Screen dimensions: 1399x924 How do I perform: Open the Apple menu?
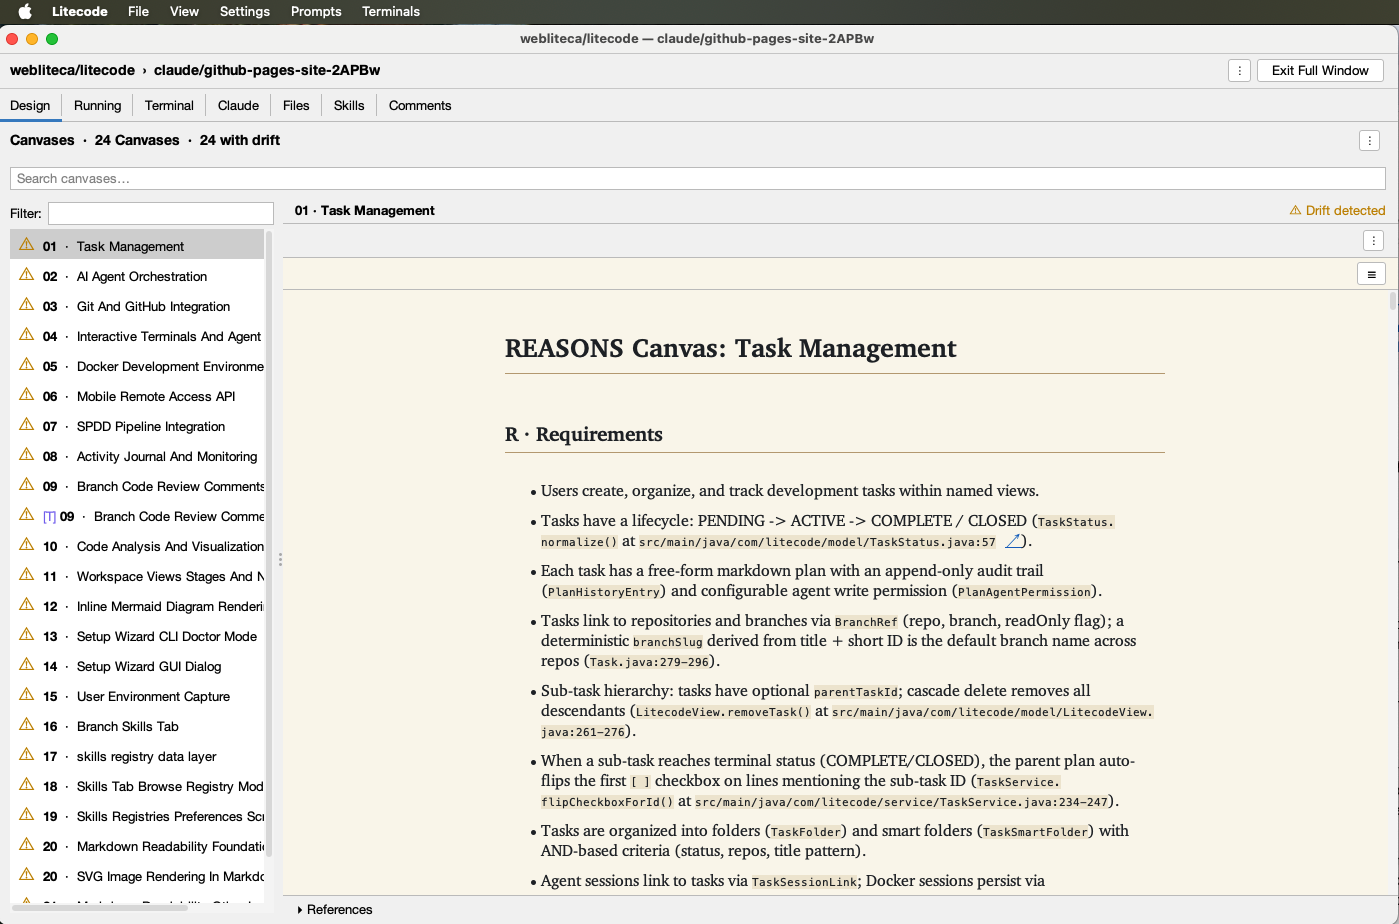point(25,11)
